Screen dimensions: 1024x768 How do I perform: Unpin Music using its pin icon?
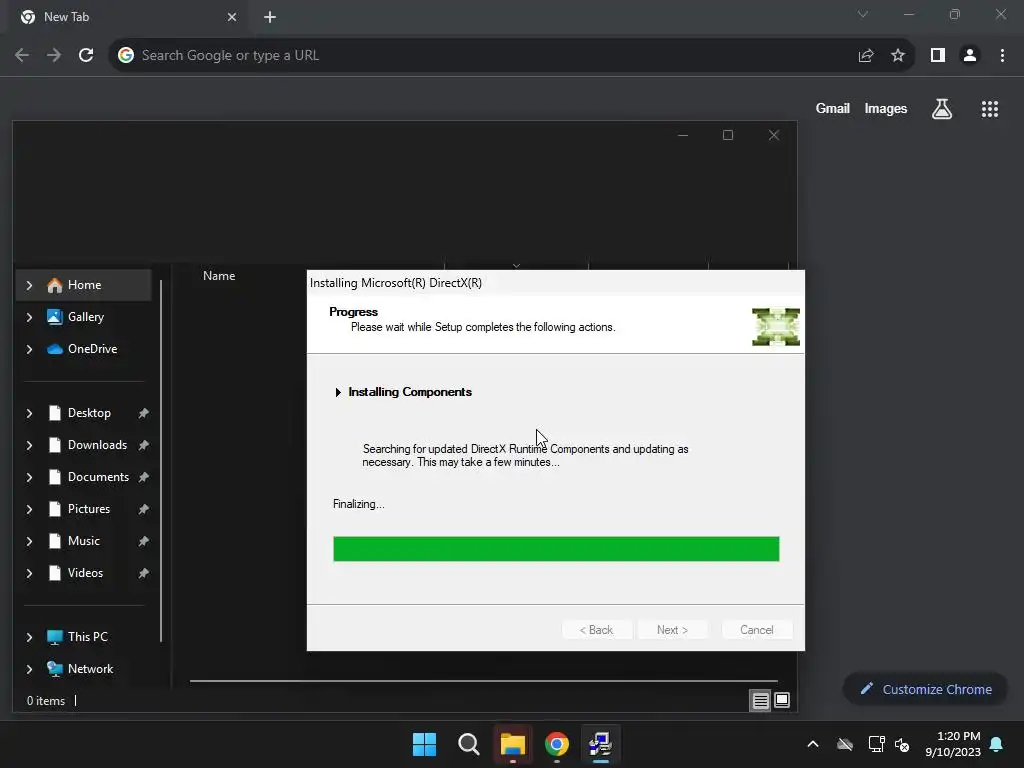tap(144, 541)
